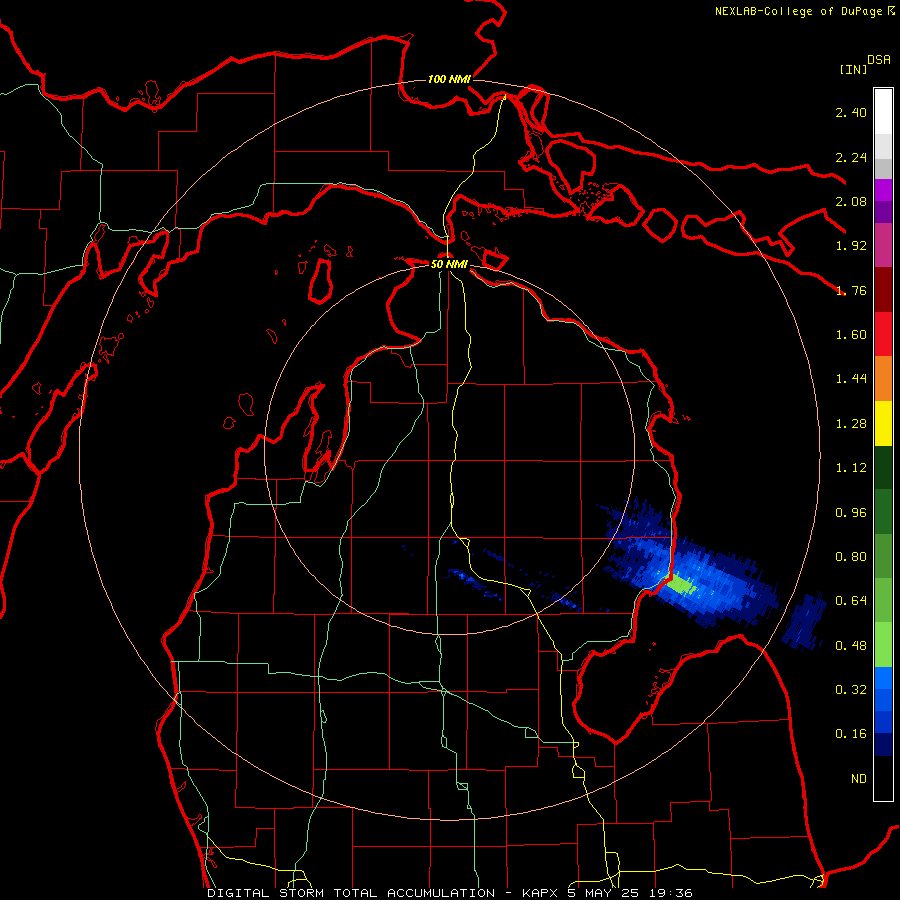Pick the orange legend swatch
This screenshot has height=900, width=900.
883,379
